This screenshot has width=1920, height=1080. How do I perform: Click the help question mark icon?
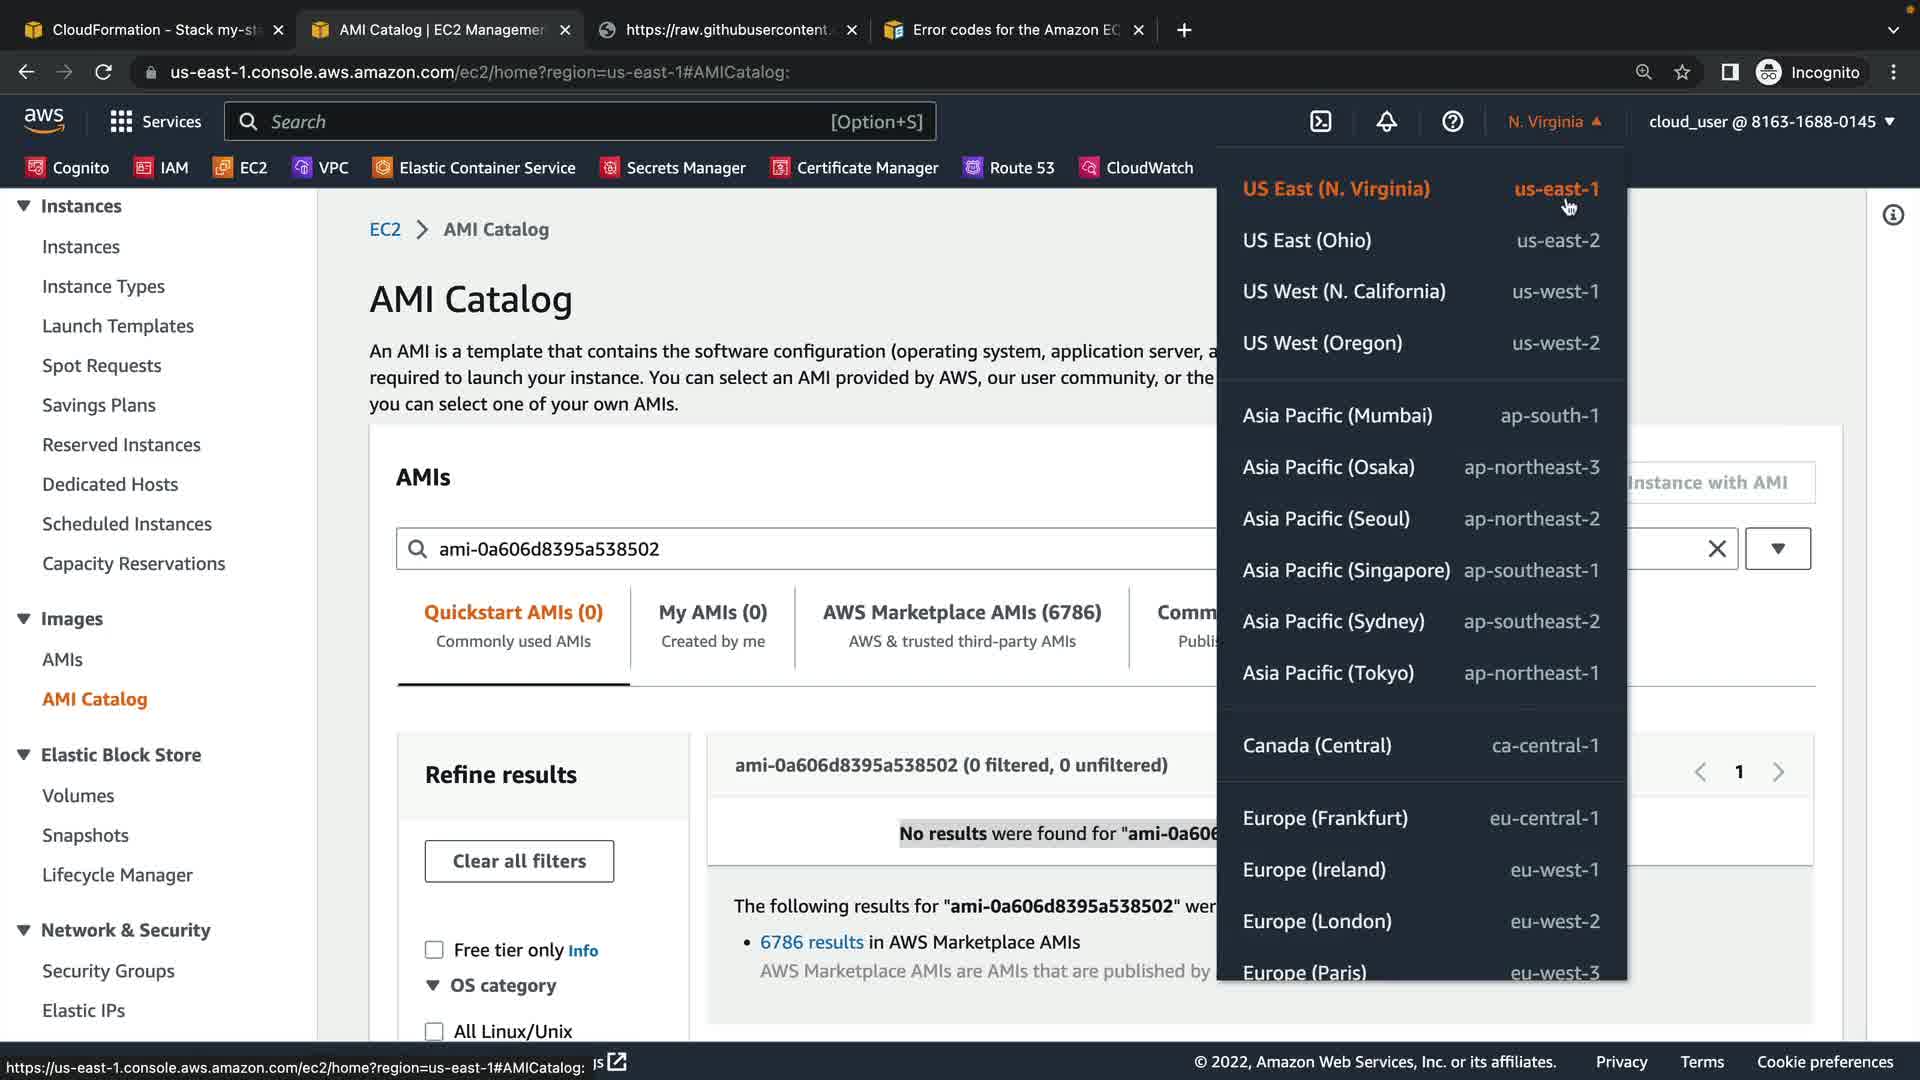click(1452, 122)
